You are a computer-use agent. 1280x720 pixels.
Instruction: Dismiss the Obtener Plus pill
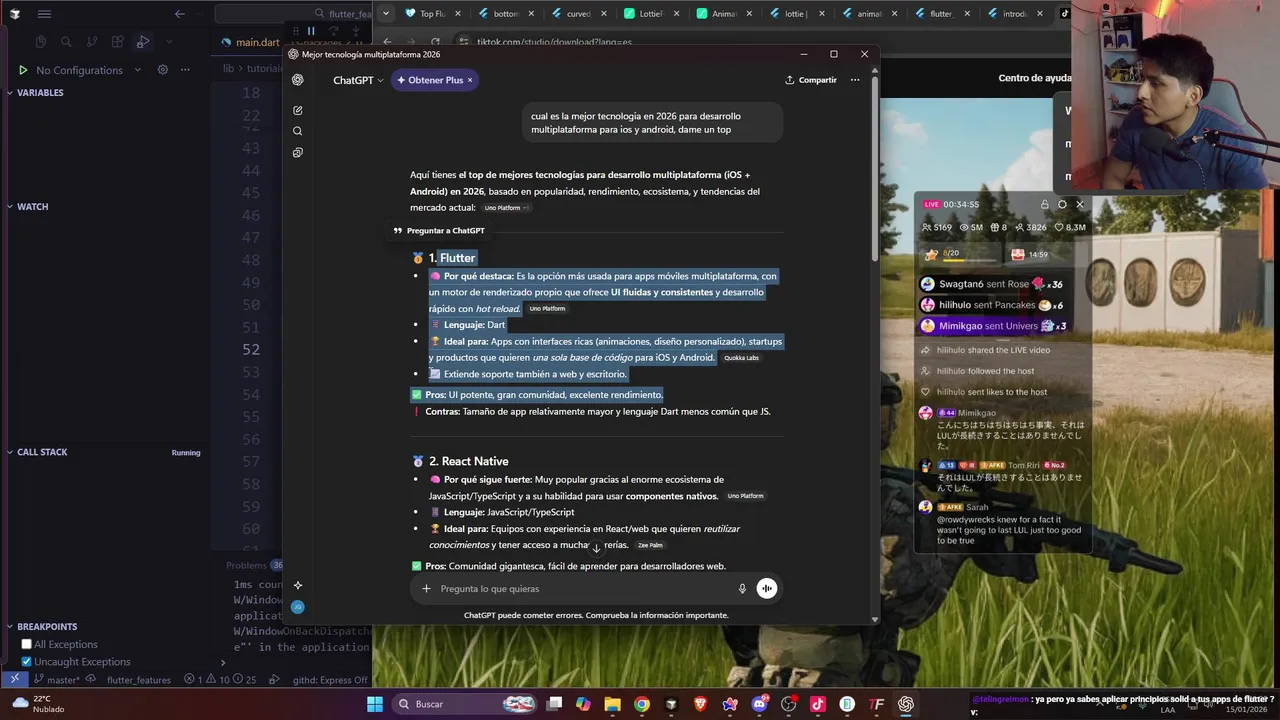click(470, 80)
